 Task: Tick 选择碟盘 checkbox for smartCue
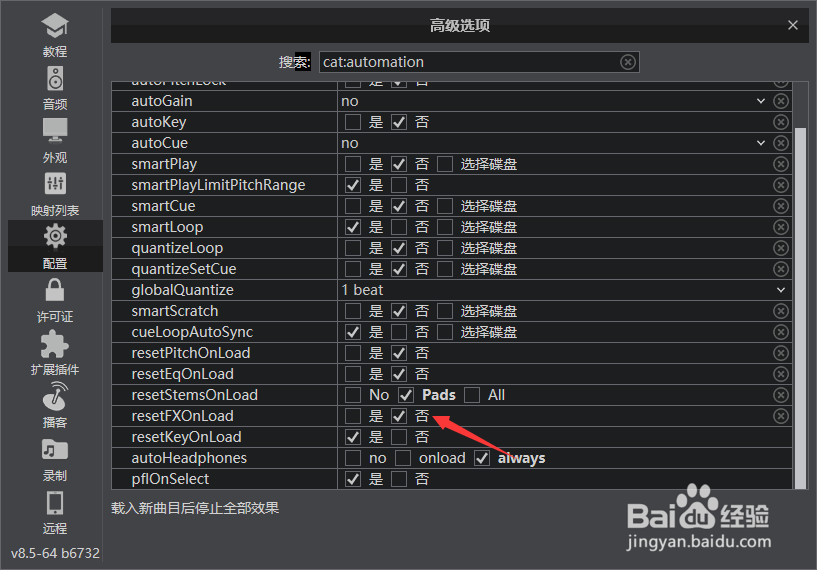click(445, 206)
